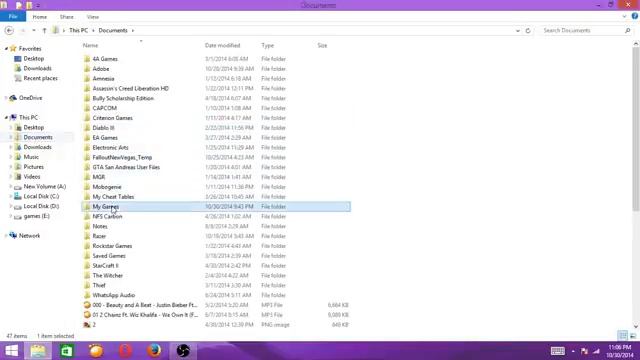The height and width of the screenshot is (360, 640).
Task: Select FalloutNewVegas_Temp folder
Action: [x=122, y=158]
